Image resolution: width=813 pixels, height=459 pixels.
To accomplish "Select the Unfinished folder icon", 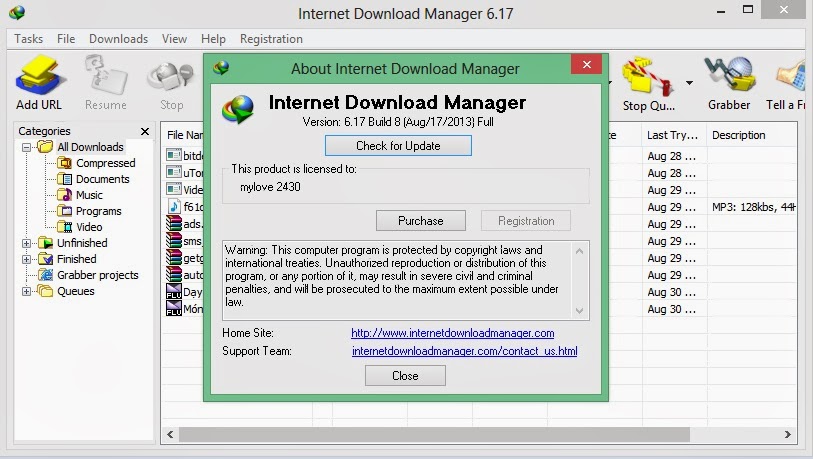I will pos(46,243).
